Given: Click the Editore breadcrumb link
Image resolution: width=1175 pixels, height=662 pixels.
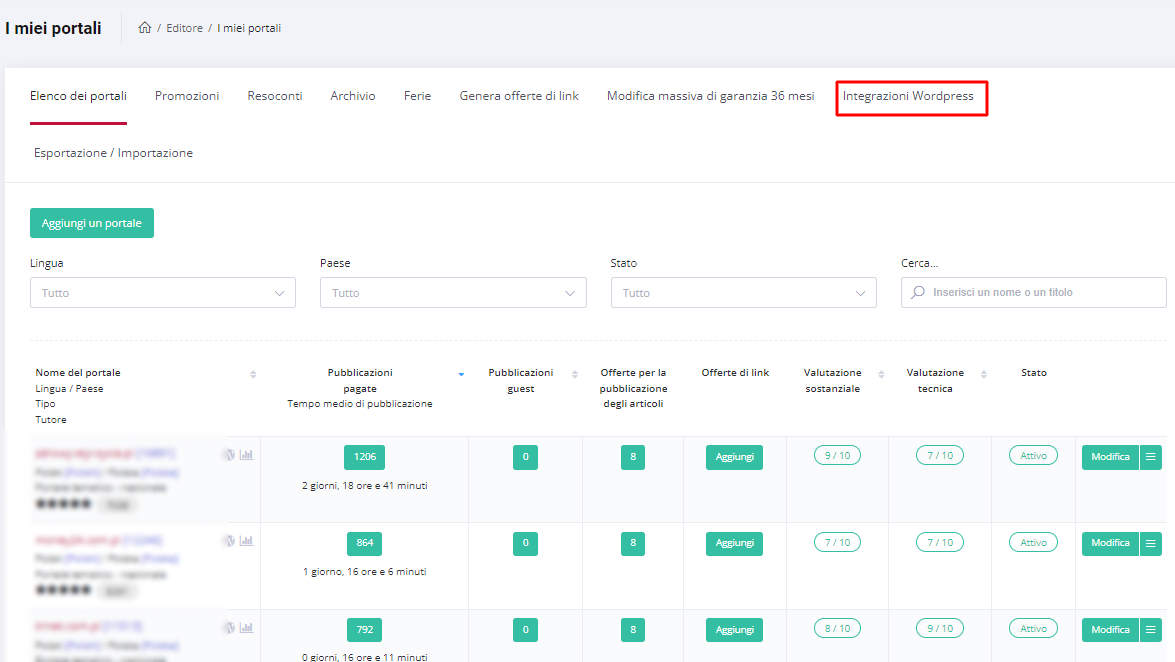Looking at the screenshot, I should click(184, 28).
